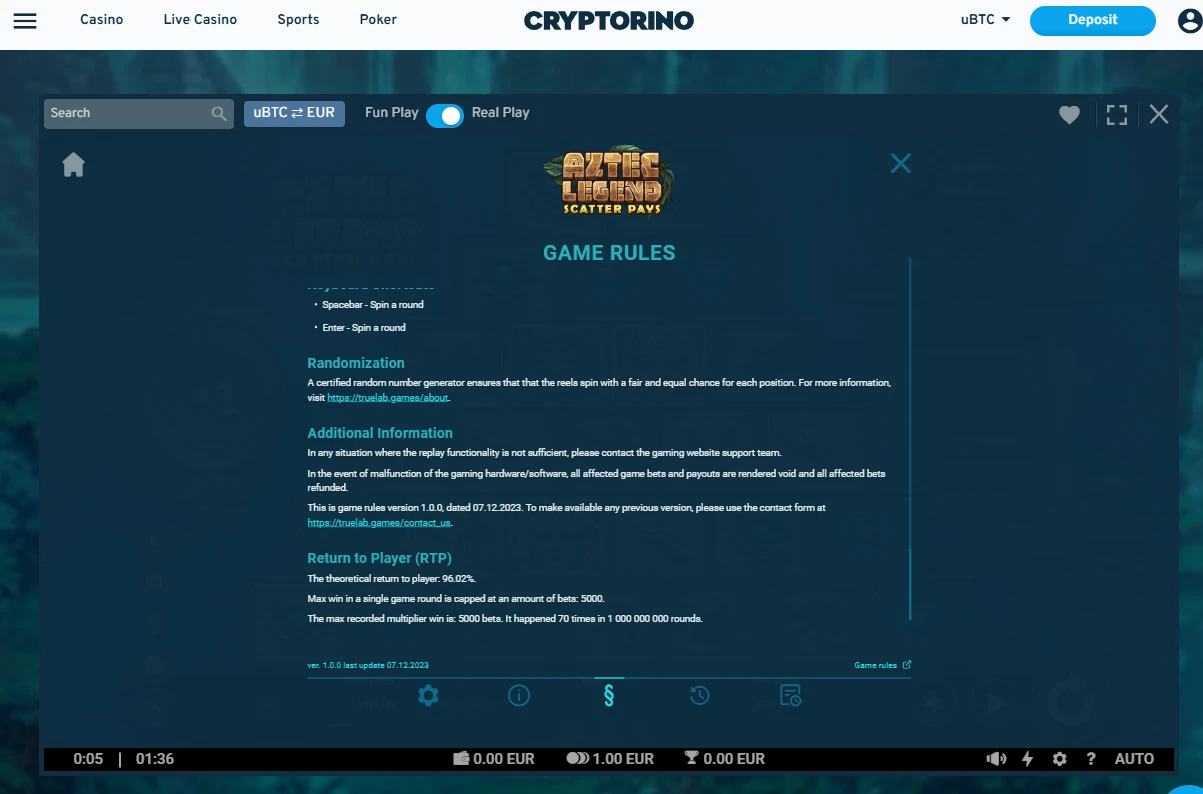
Task: Click the trophy win amount 0.00 EUR
Action: tap(725, 759)
